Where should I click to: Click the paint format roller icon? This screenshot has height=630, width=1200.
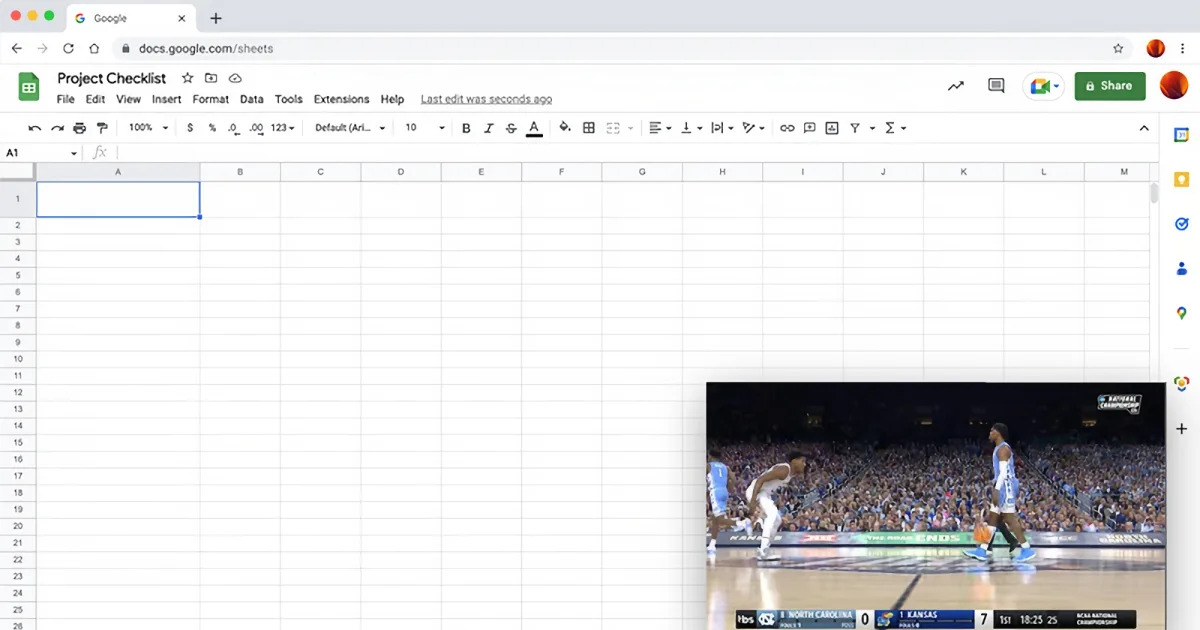point(102,128)
